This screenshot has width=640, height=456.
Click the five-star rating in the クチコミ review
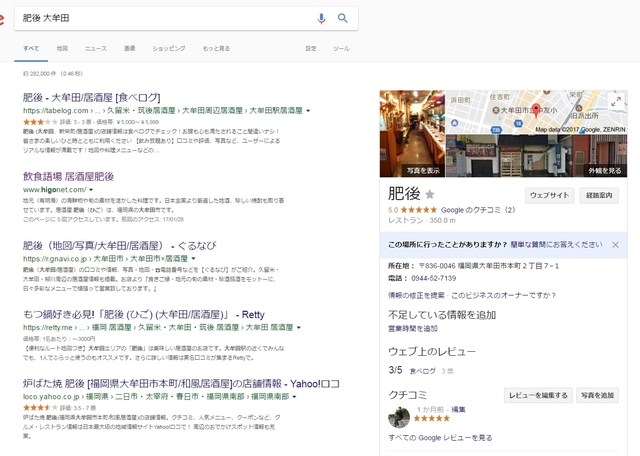(431, 418)
